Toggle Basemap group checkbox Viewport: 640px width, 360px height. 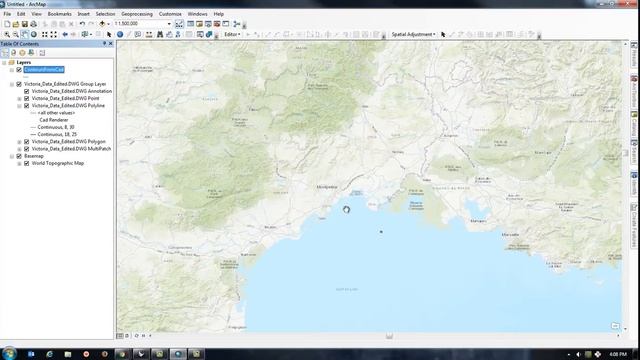click(19, 156)
